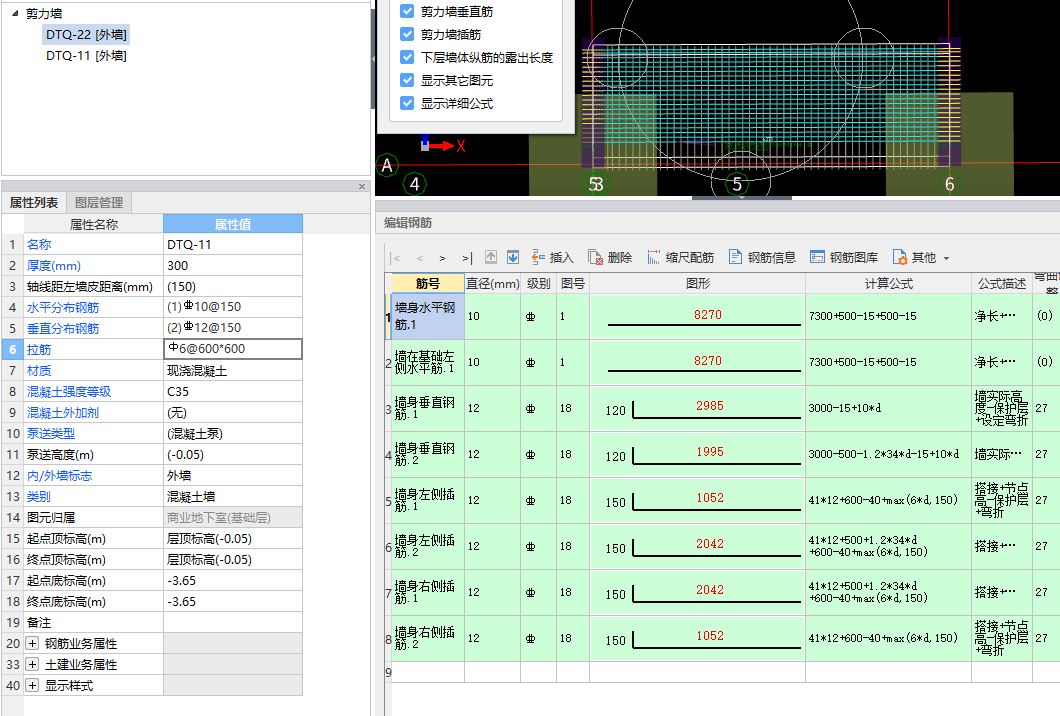Close the property list panel
This screenshot has height=716, width=1060.
click(362, 187)
